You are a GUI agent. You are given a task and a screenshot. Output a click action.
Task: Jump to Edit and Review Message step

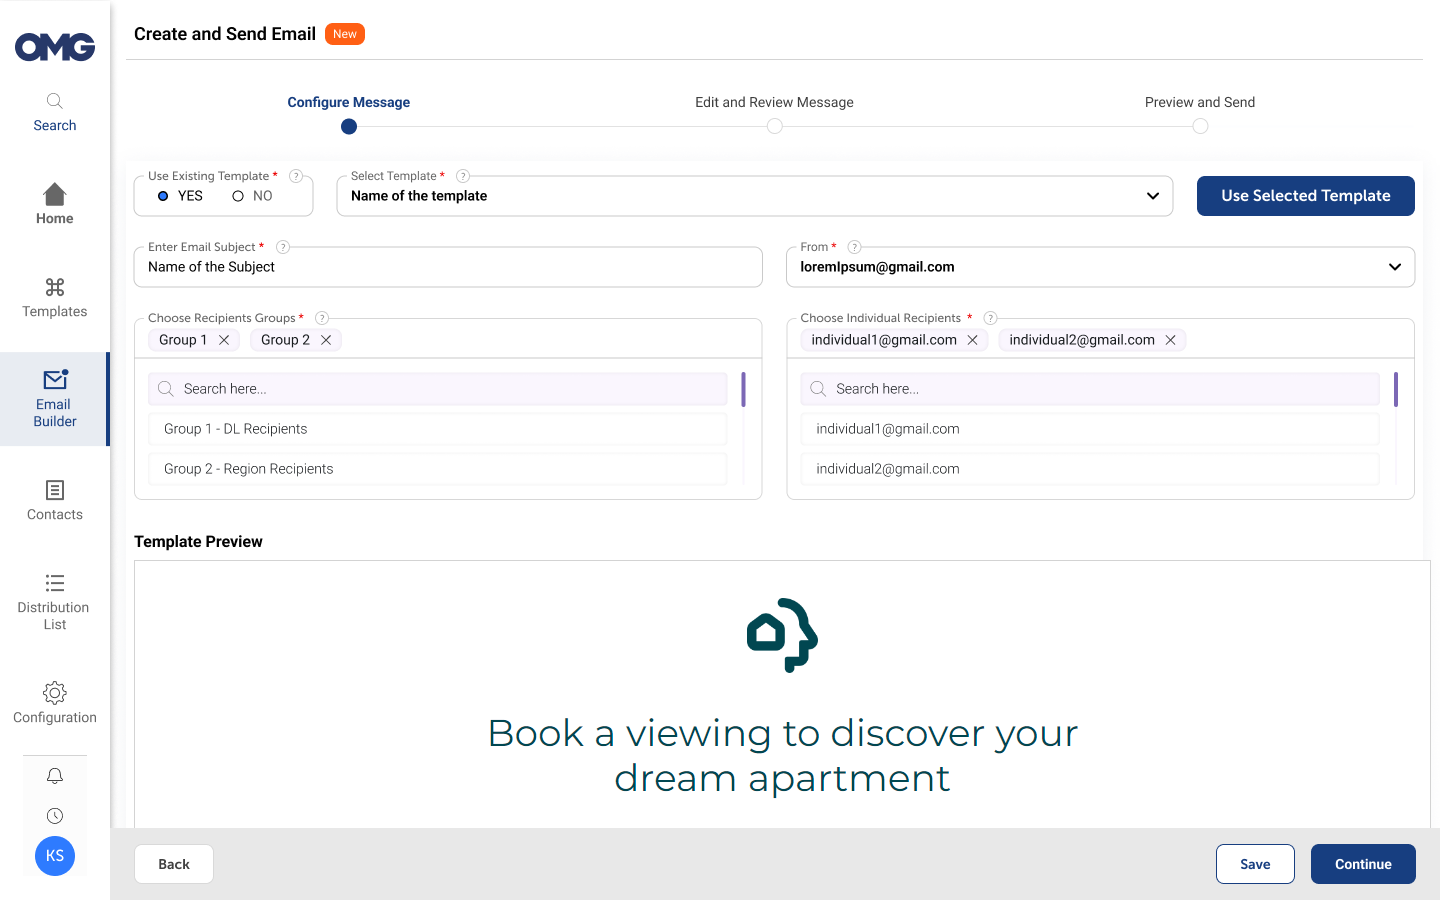coord(775,126)
